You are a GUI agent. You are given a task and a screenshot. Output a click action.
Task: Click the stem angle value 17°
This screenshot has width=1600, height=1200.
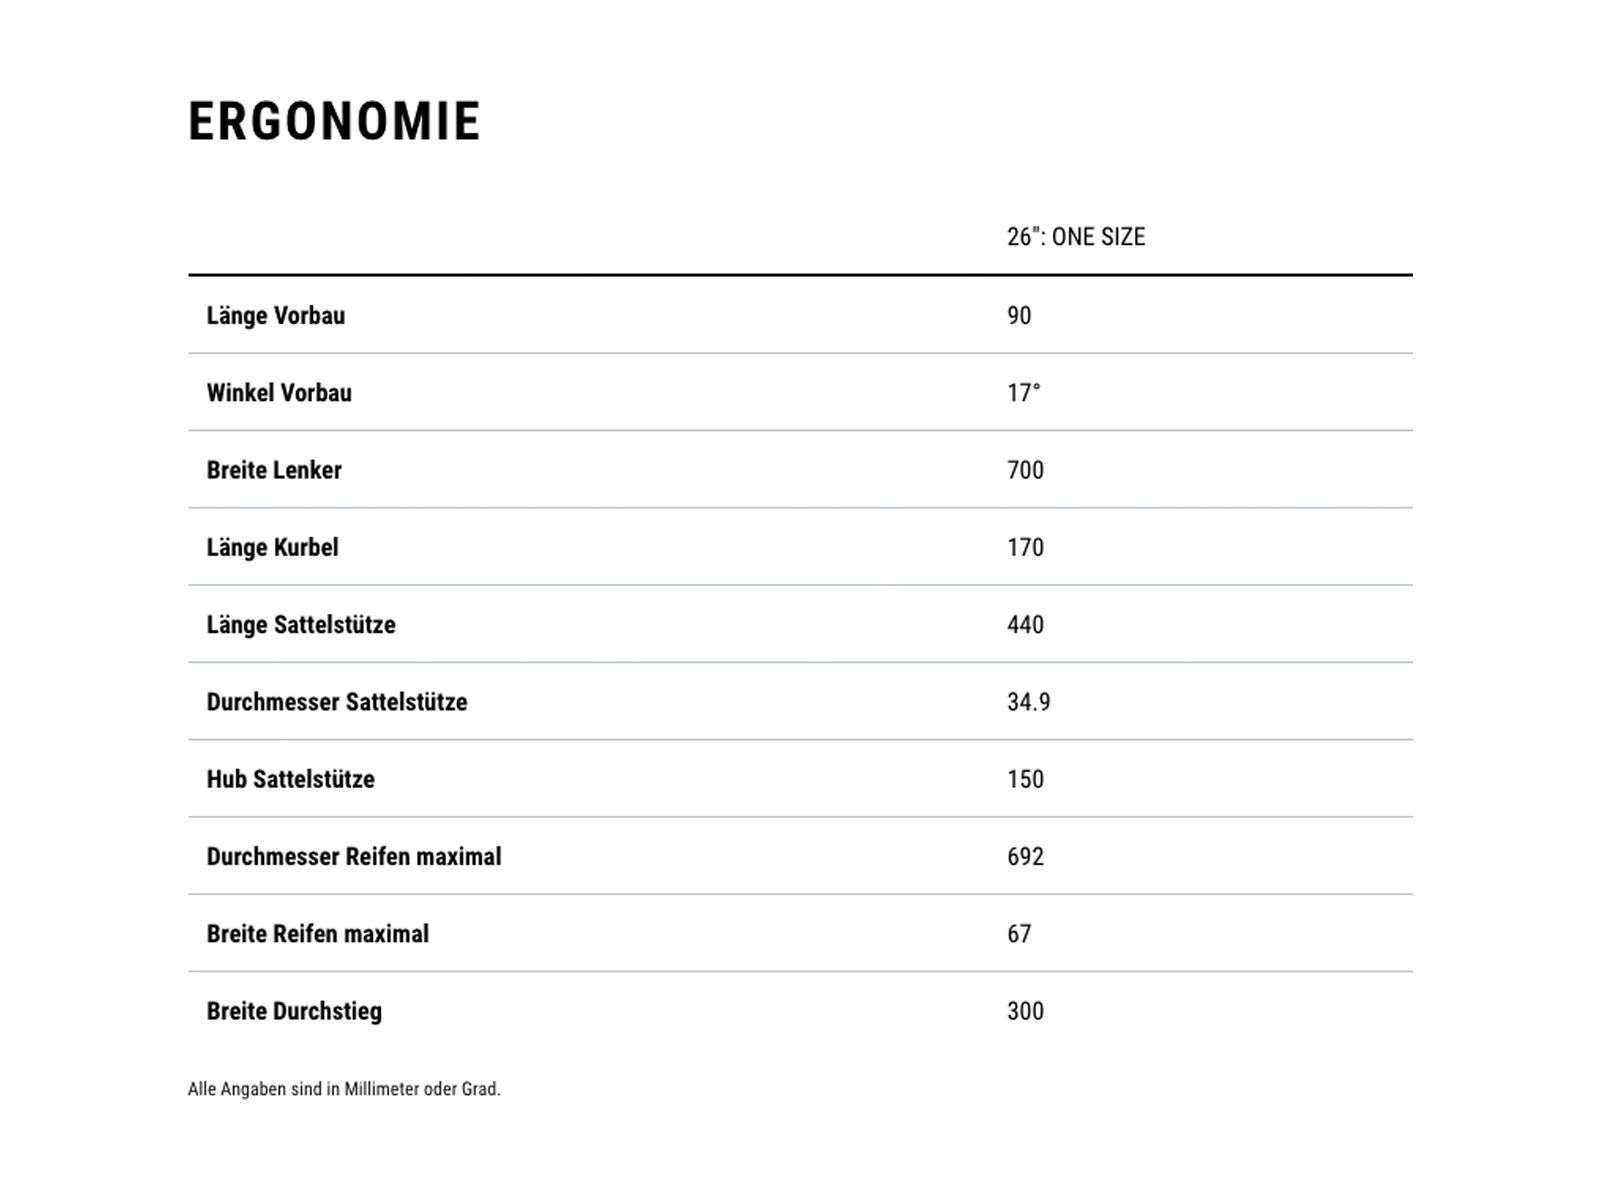coord(1023,393)
